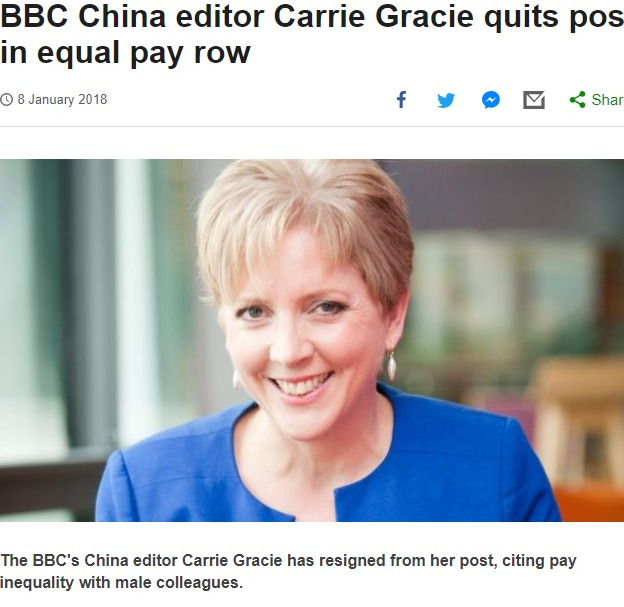Tweet this article via the Twitter icon
Screen dimensions: 624x607
click(446, 100)
